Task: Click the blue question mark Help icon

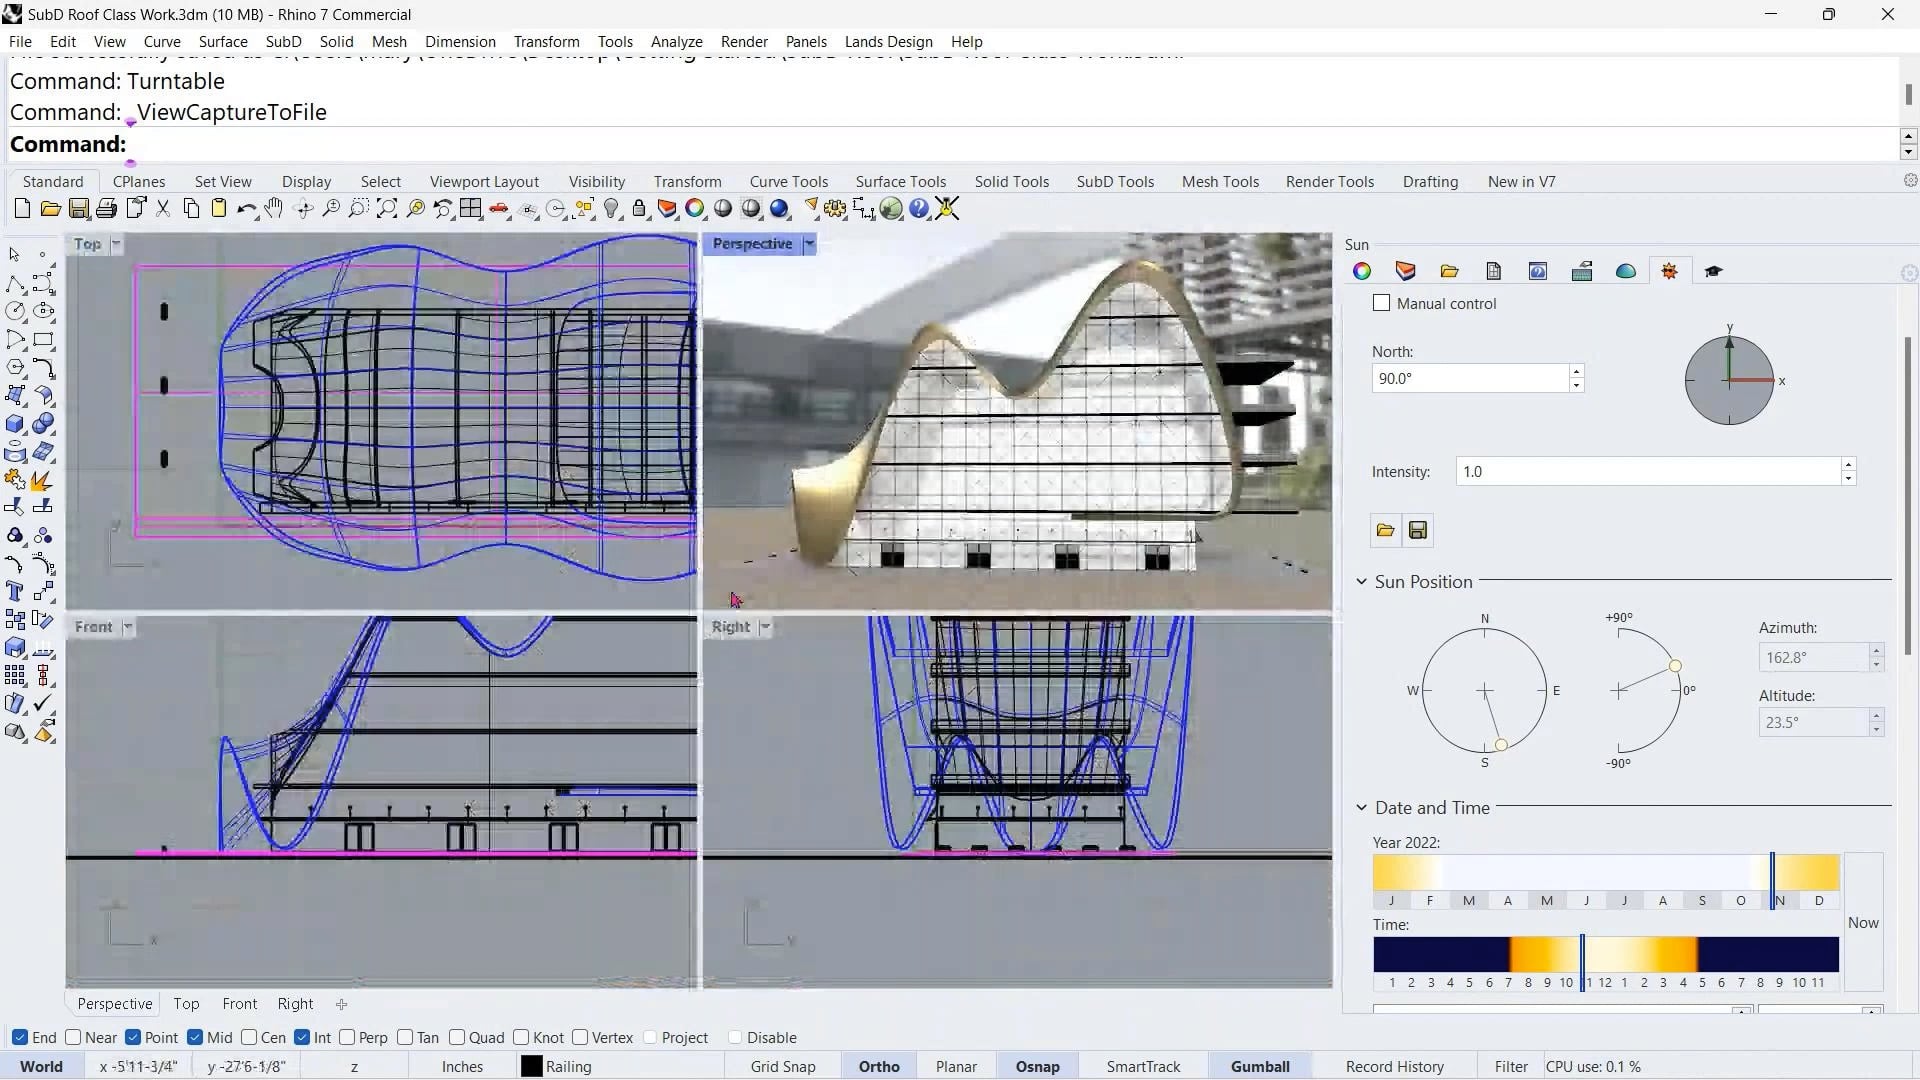Action: click(919, 209)
